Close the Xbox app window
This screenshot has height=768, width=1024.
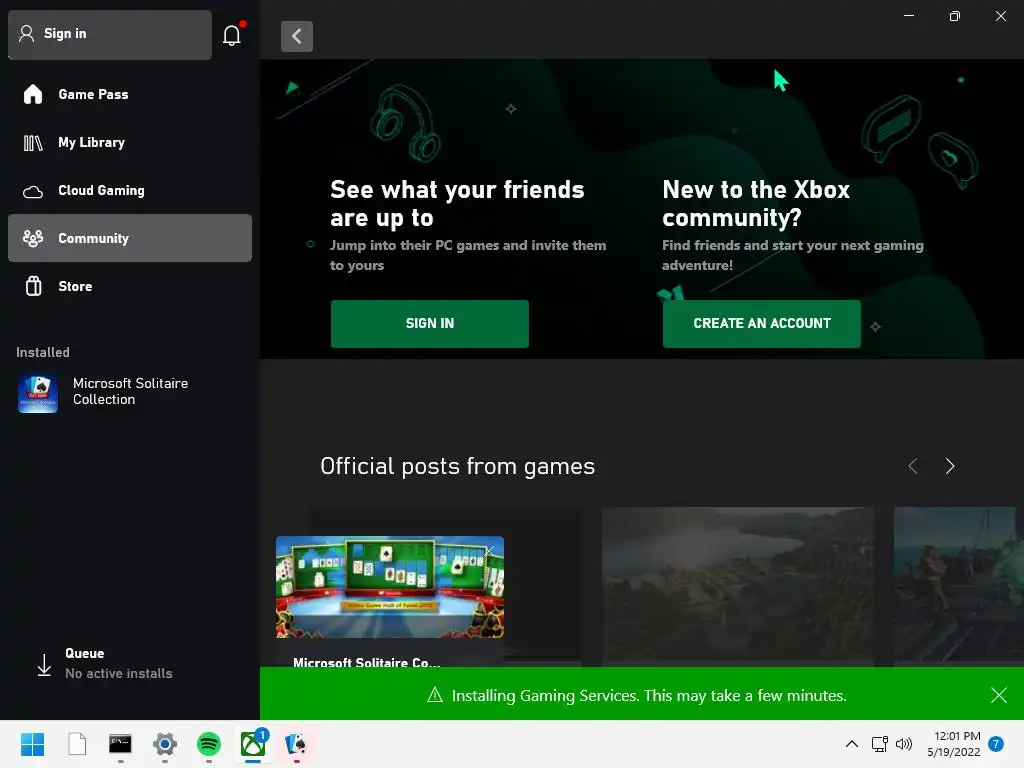pos(1000,16)
